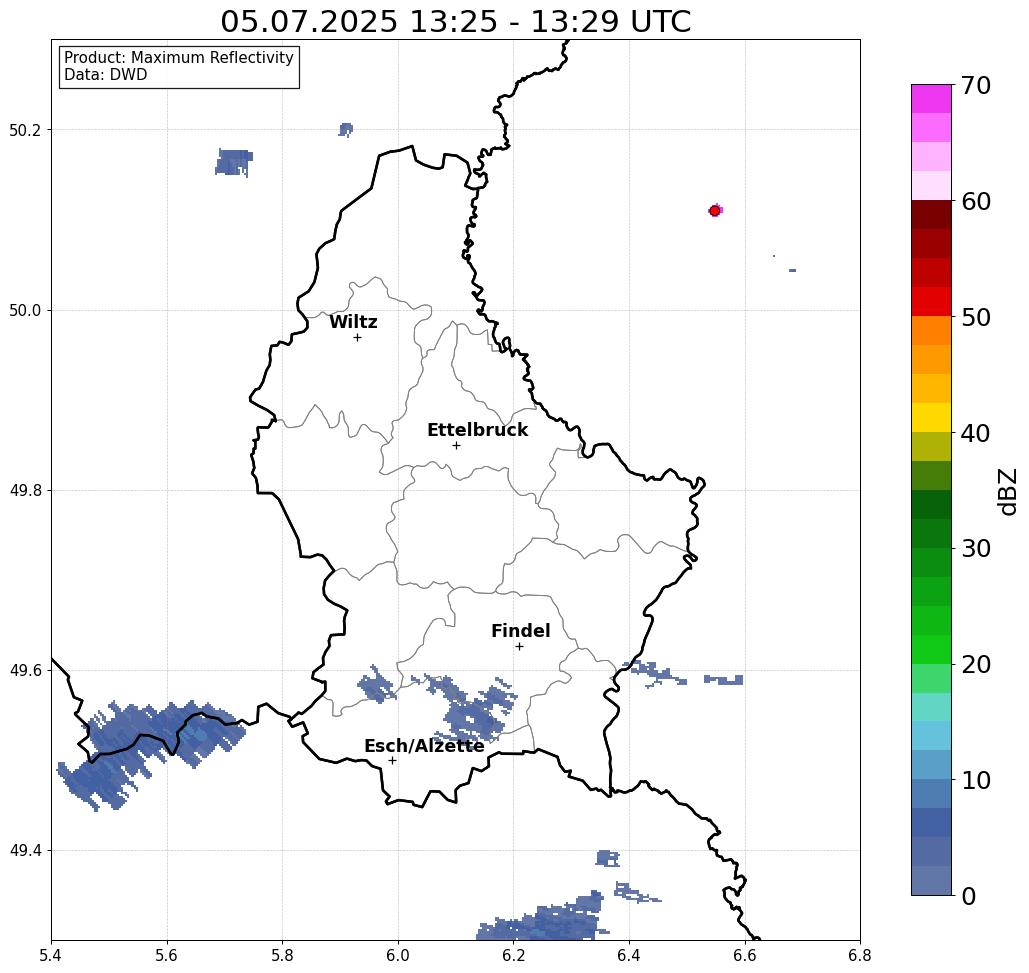Click the dBZ colorbar axis label
1029x973 pixels.
tap(1007, 491)
